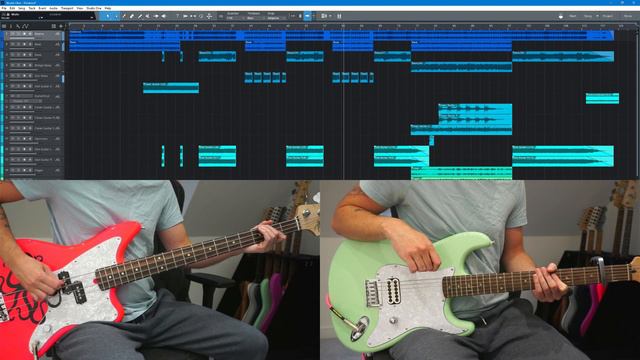Open the Track menu
Viewport: 640px width, 360px height.
[32, 8]
